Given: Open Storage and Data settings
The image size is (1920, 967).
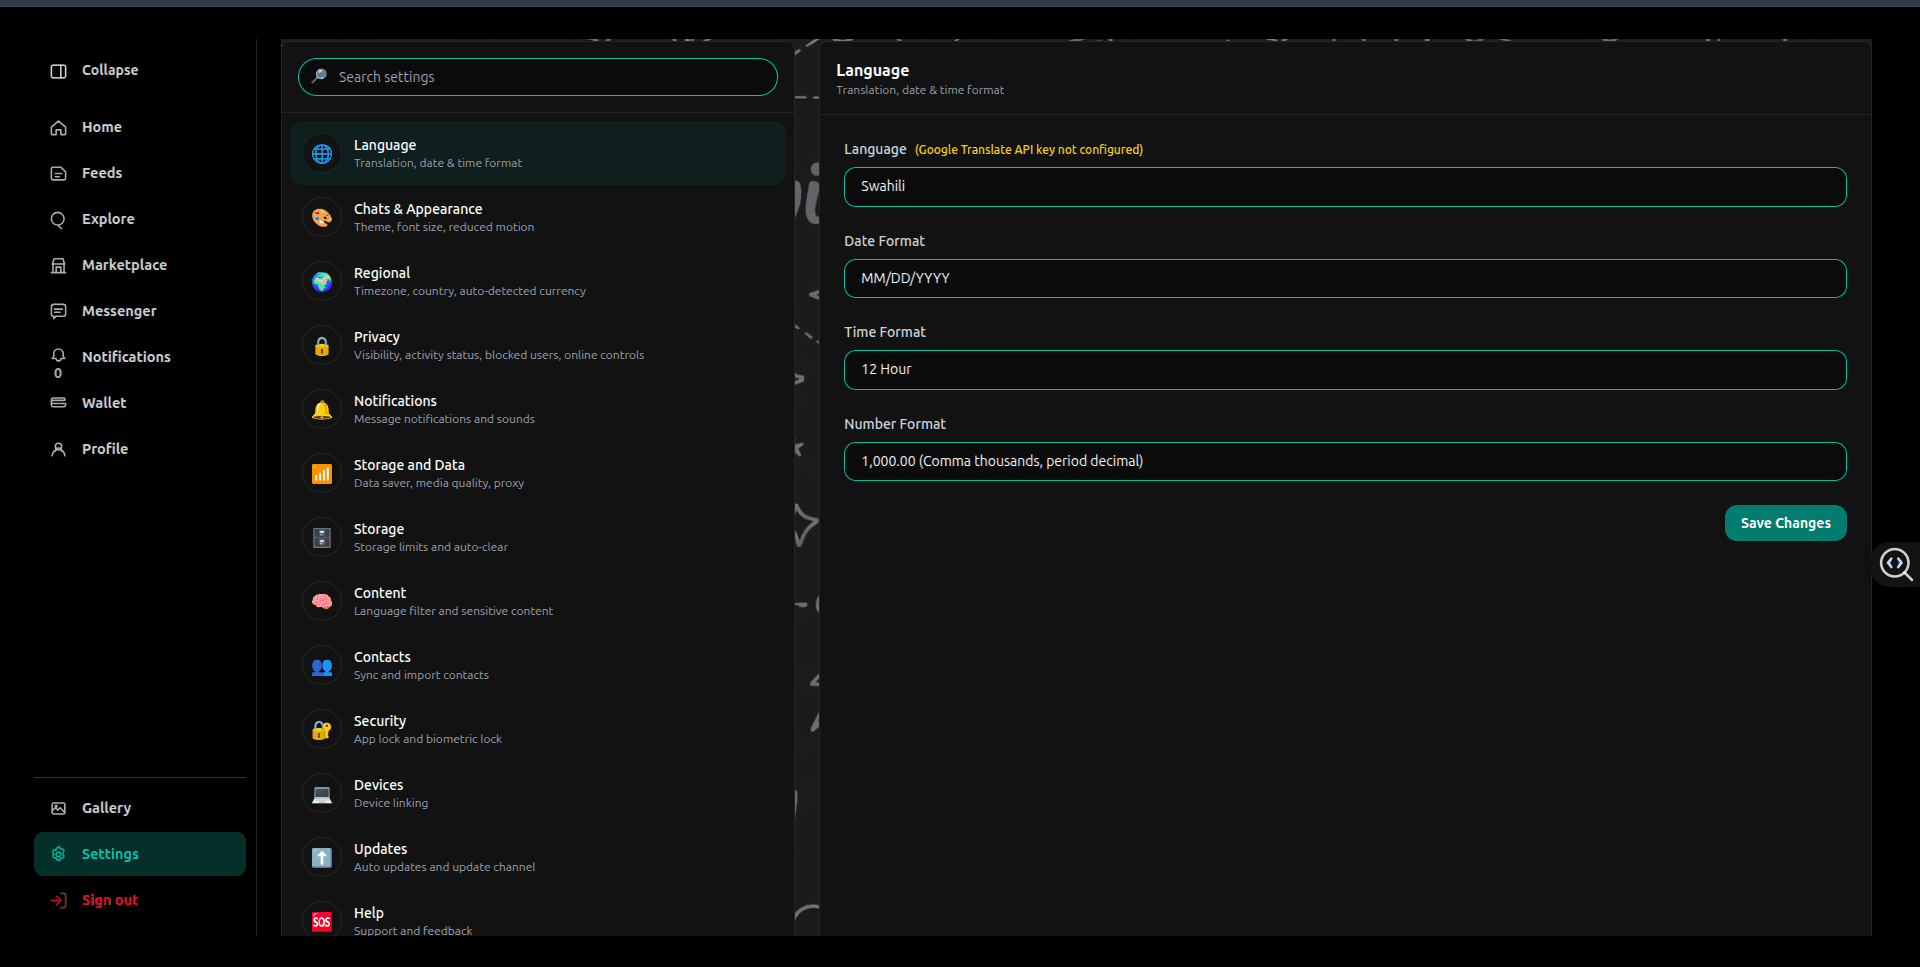Looking at the screenshot, I should pyautogui.click(x=538, y=474).
